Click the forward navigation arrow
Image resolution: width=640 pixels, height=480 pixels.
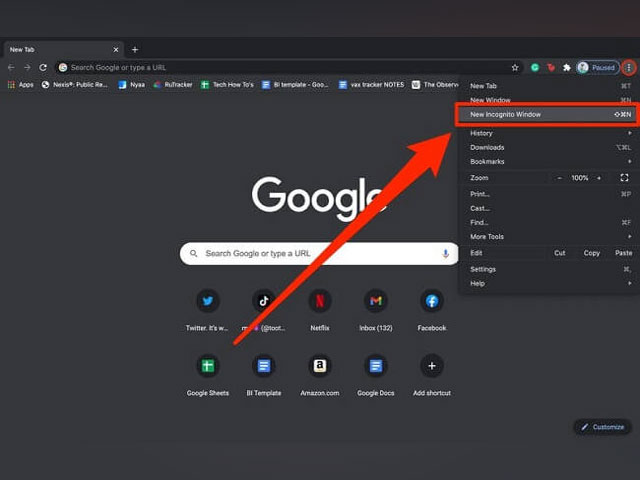(27, 67)
